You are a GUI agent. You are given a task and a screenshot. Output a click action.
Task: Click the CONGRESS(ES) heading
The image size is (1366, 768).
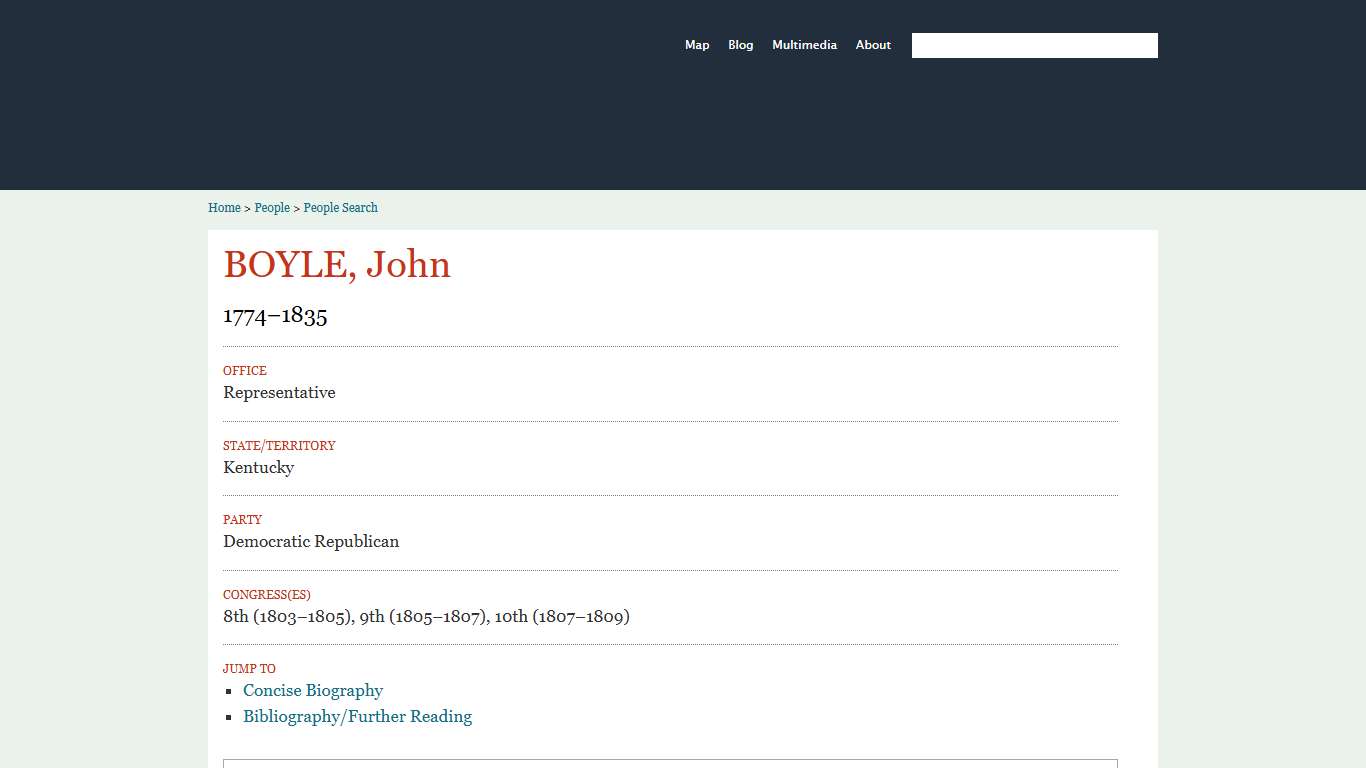coord(266,594)
